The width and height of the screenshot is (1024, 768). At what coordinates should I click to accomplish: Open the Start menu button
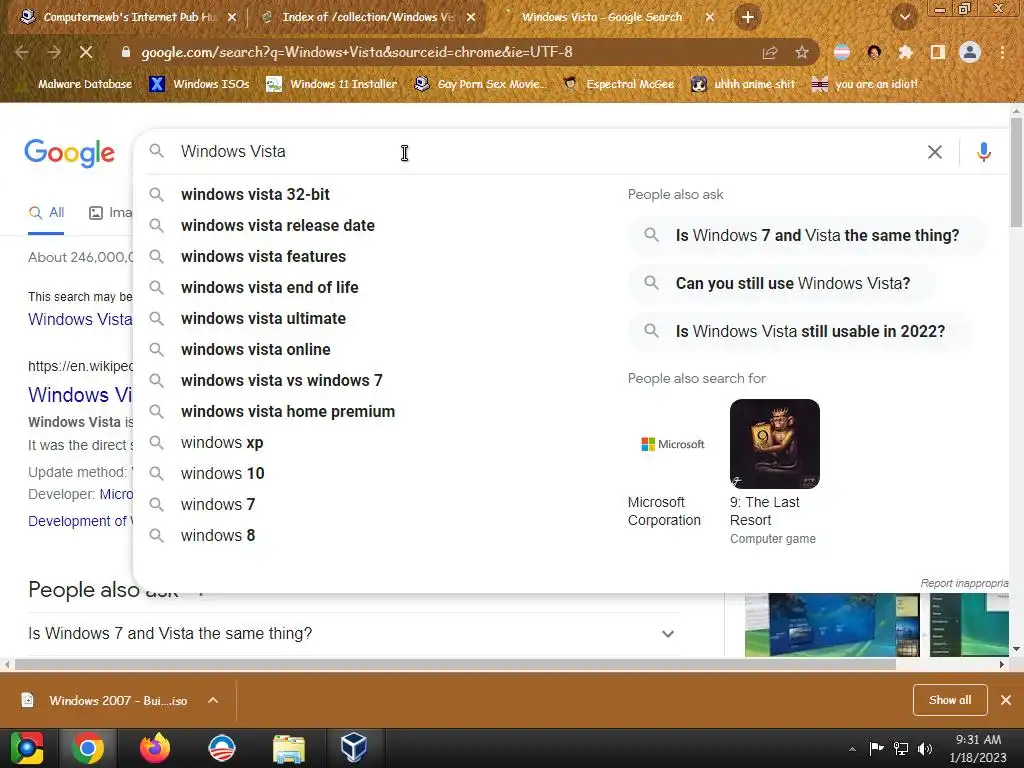(27, 748)
